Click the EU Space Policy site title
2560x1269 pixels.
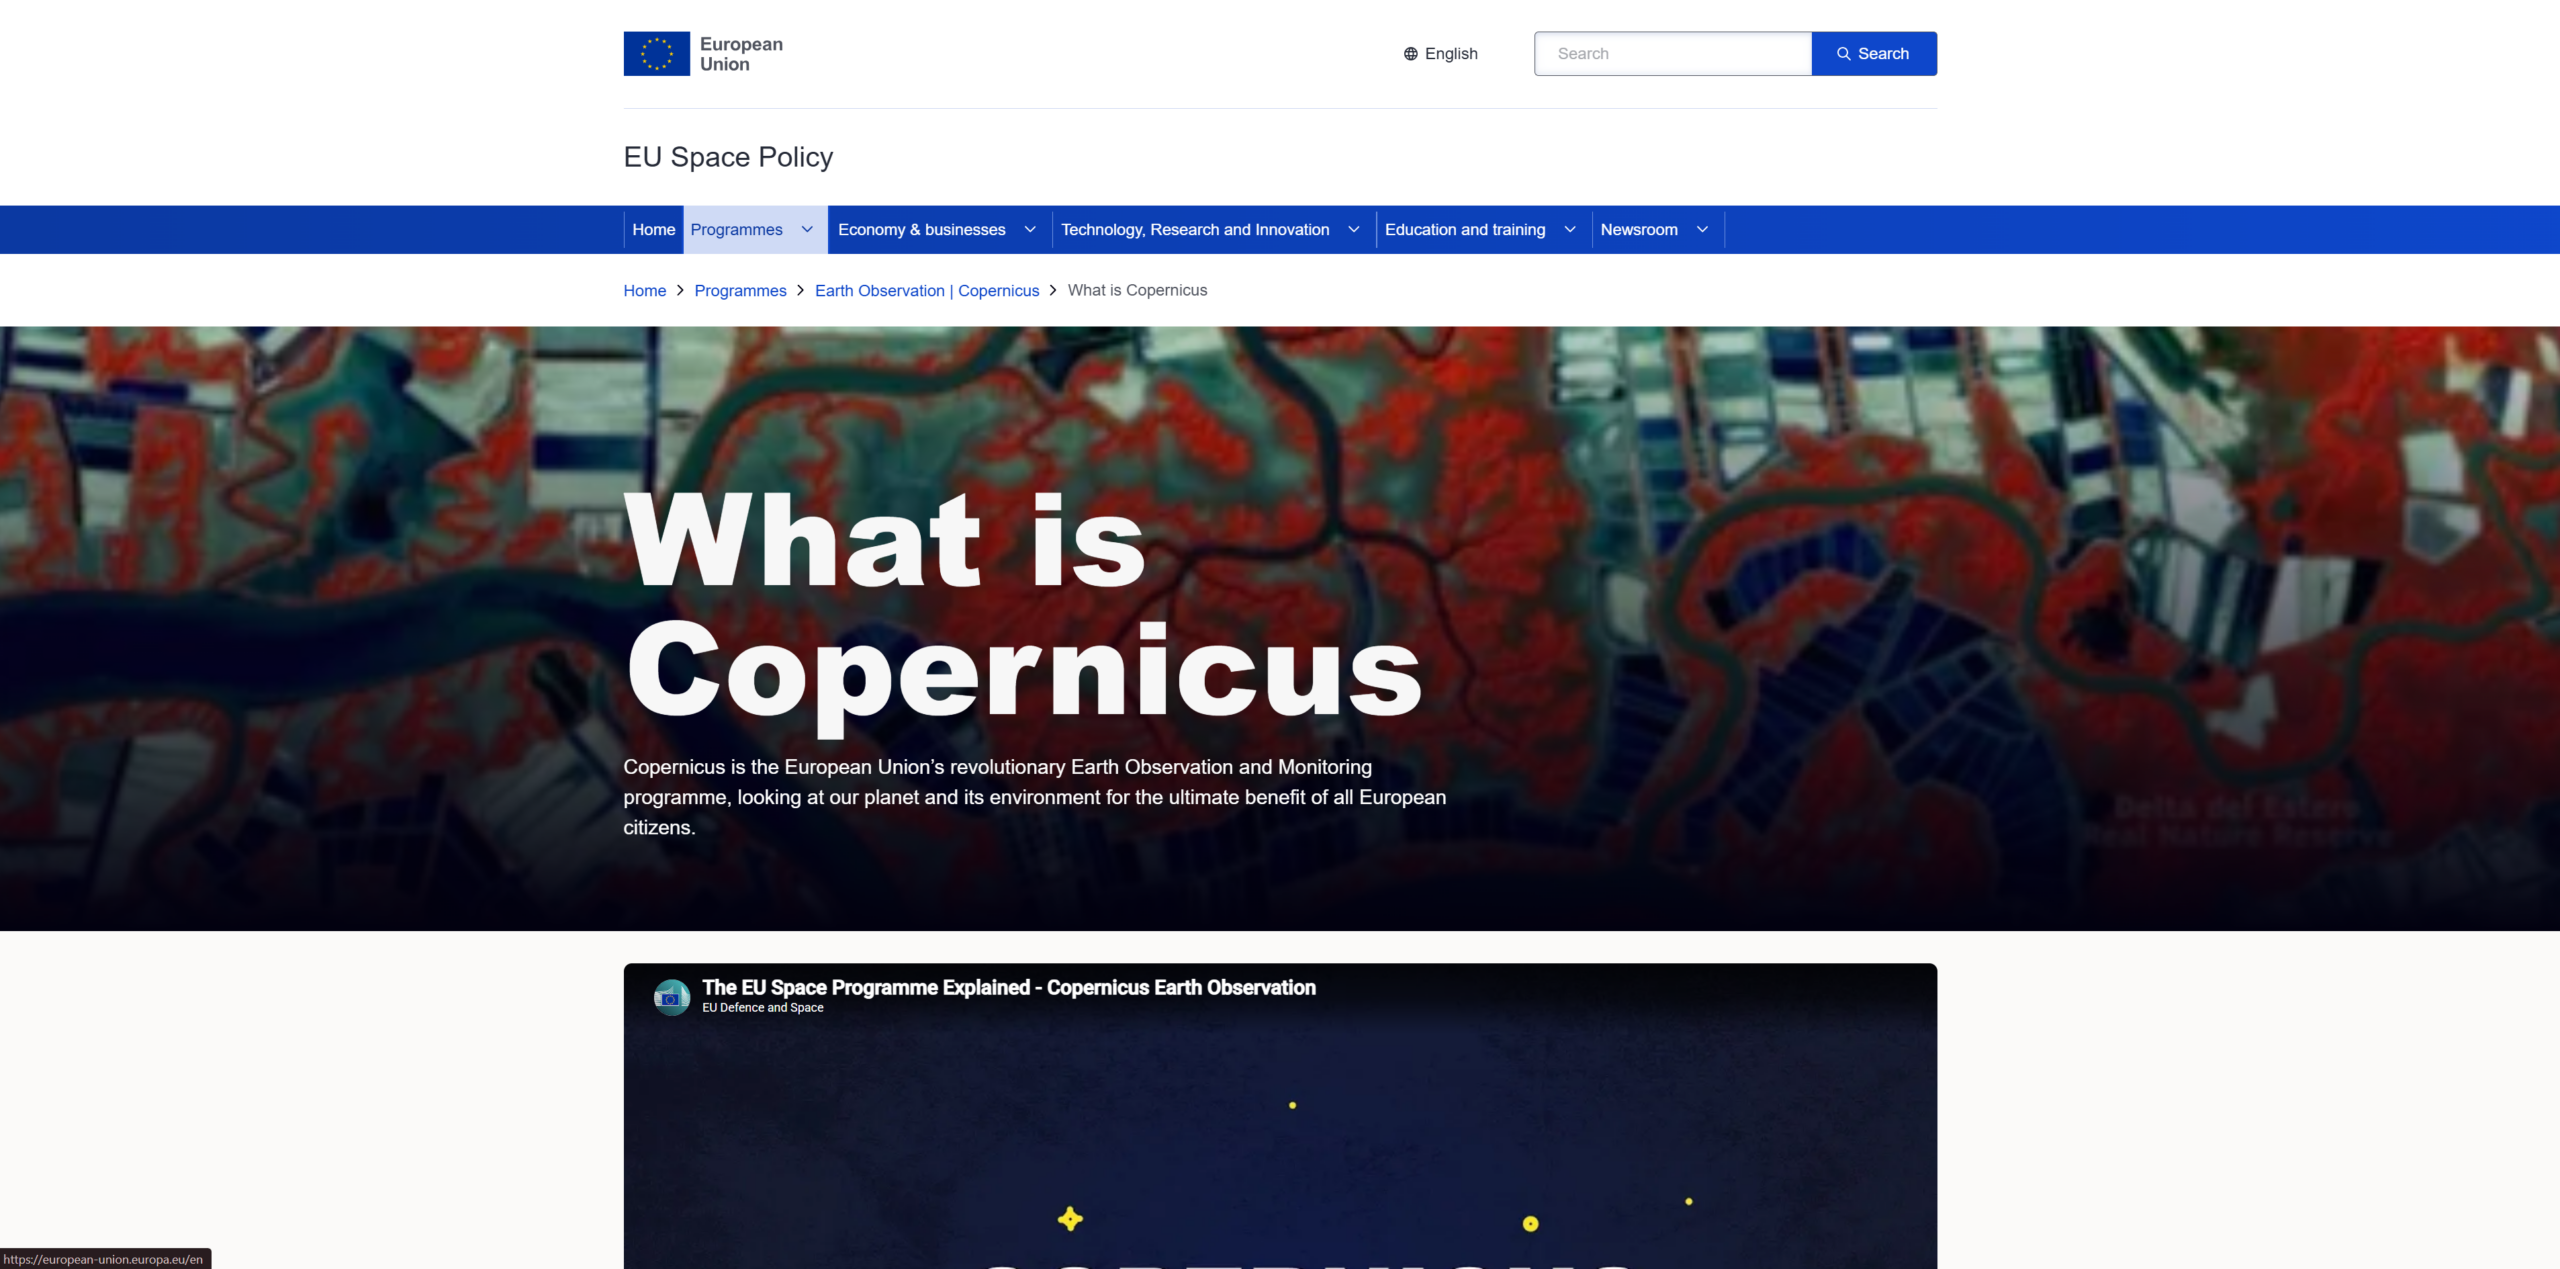[728, 157]
